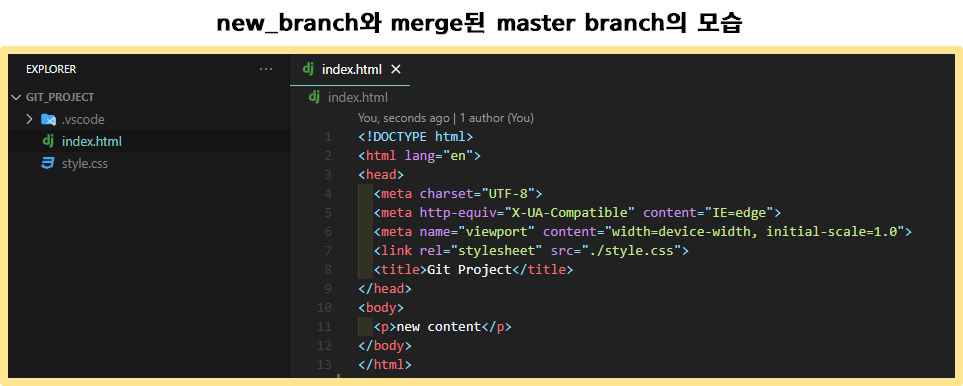Screen dimensions: 963x386
Task: Click line number 7 in the gutter
Action: [328, 250]
